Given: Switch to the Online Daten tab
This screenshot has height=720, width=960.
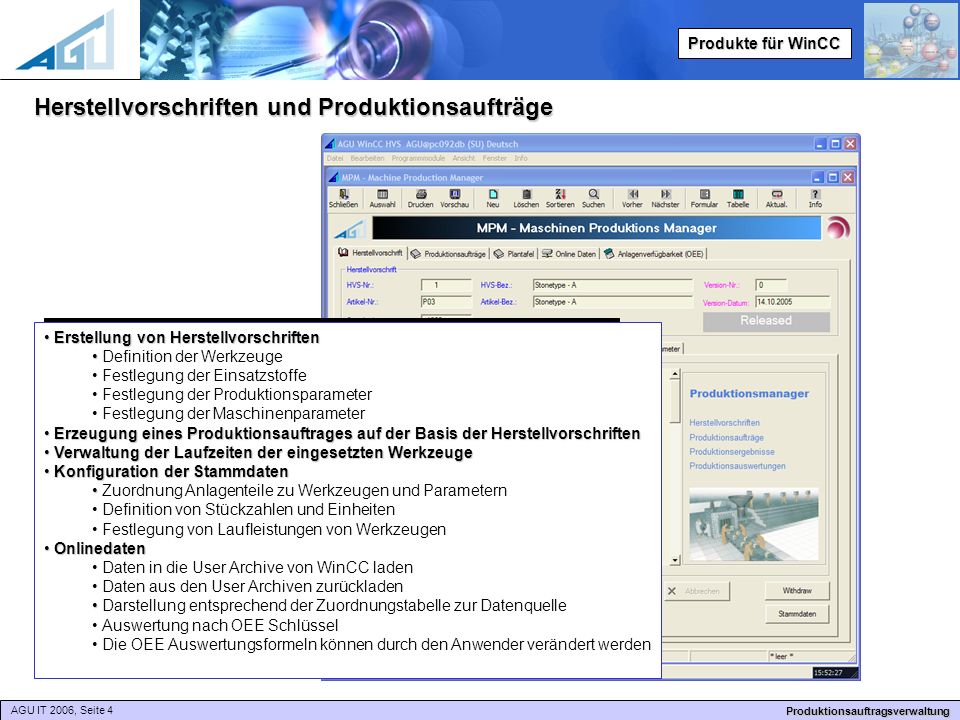Looking at the screenshot, I should 569,253.
